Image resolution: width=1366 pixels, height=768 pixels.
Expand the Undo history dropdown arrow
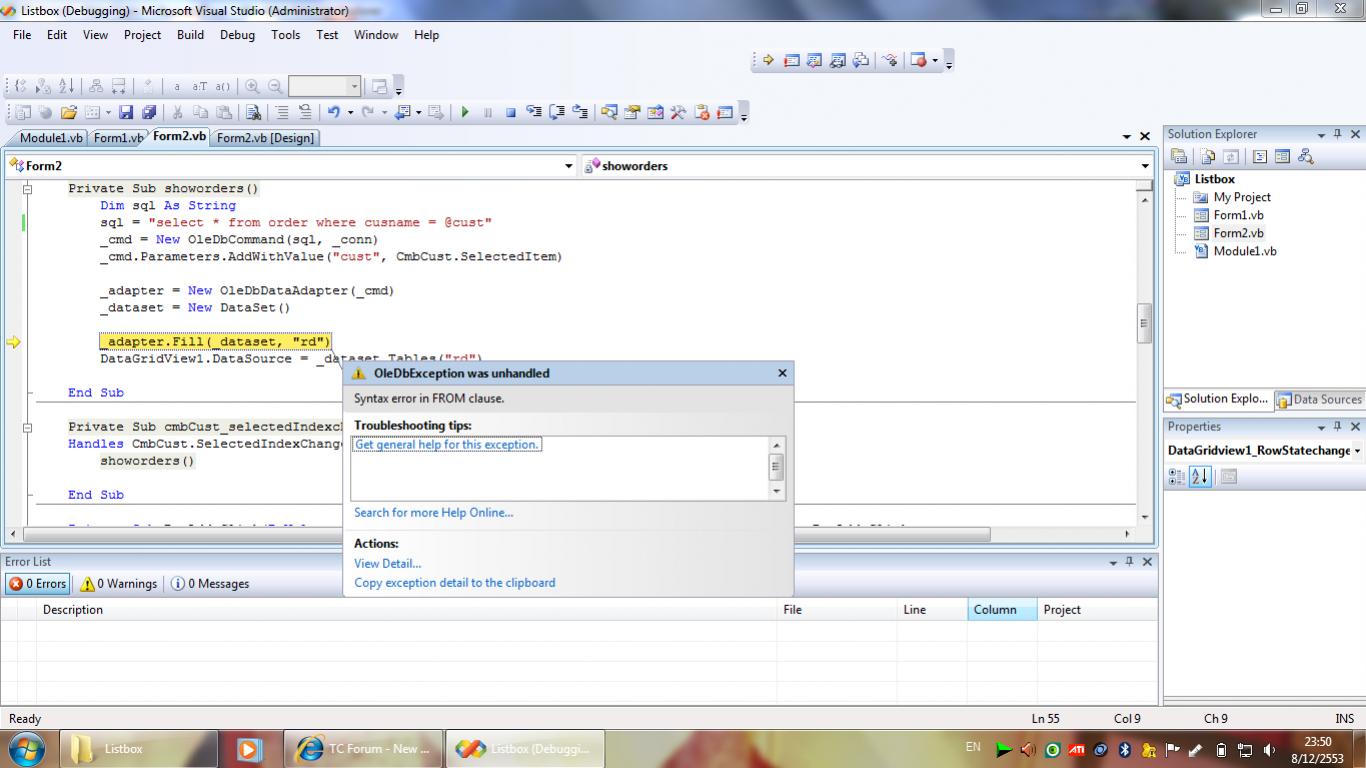coord(350,112)
